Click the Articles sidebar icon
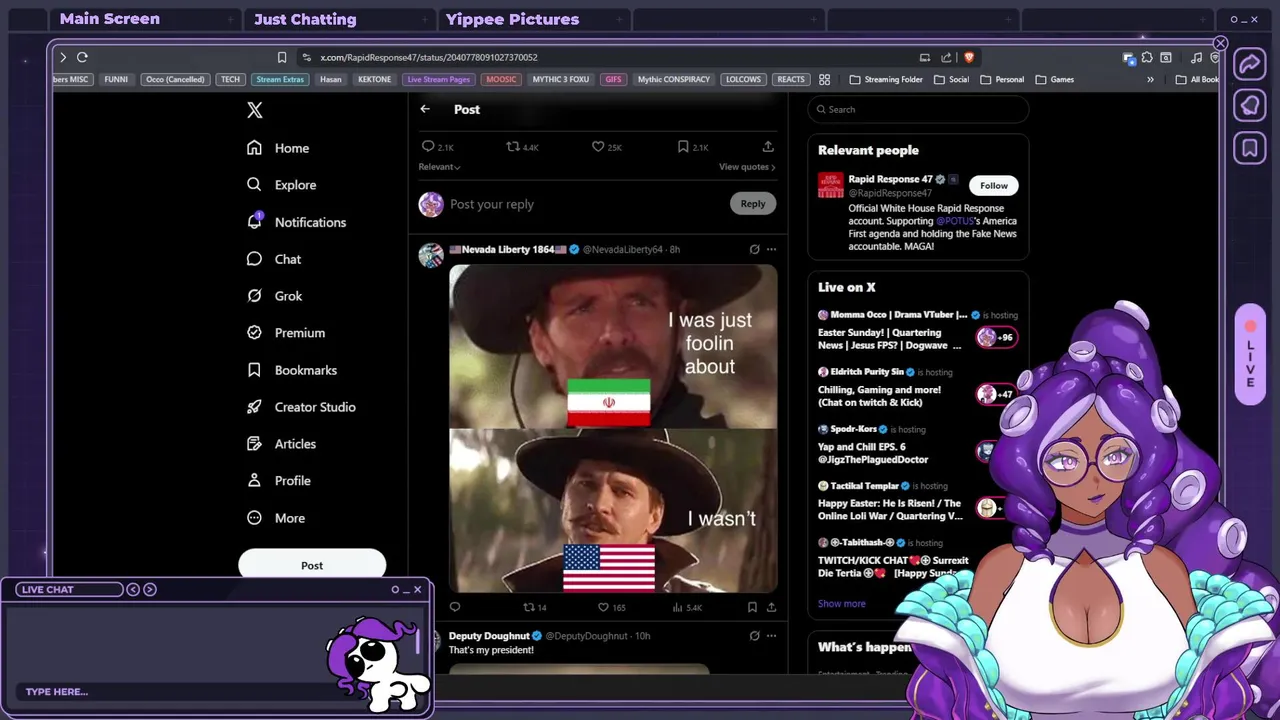 pos(254,444)
